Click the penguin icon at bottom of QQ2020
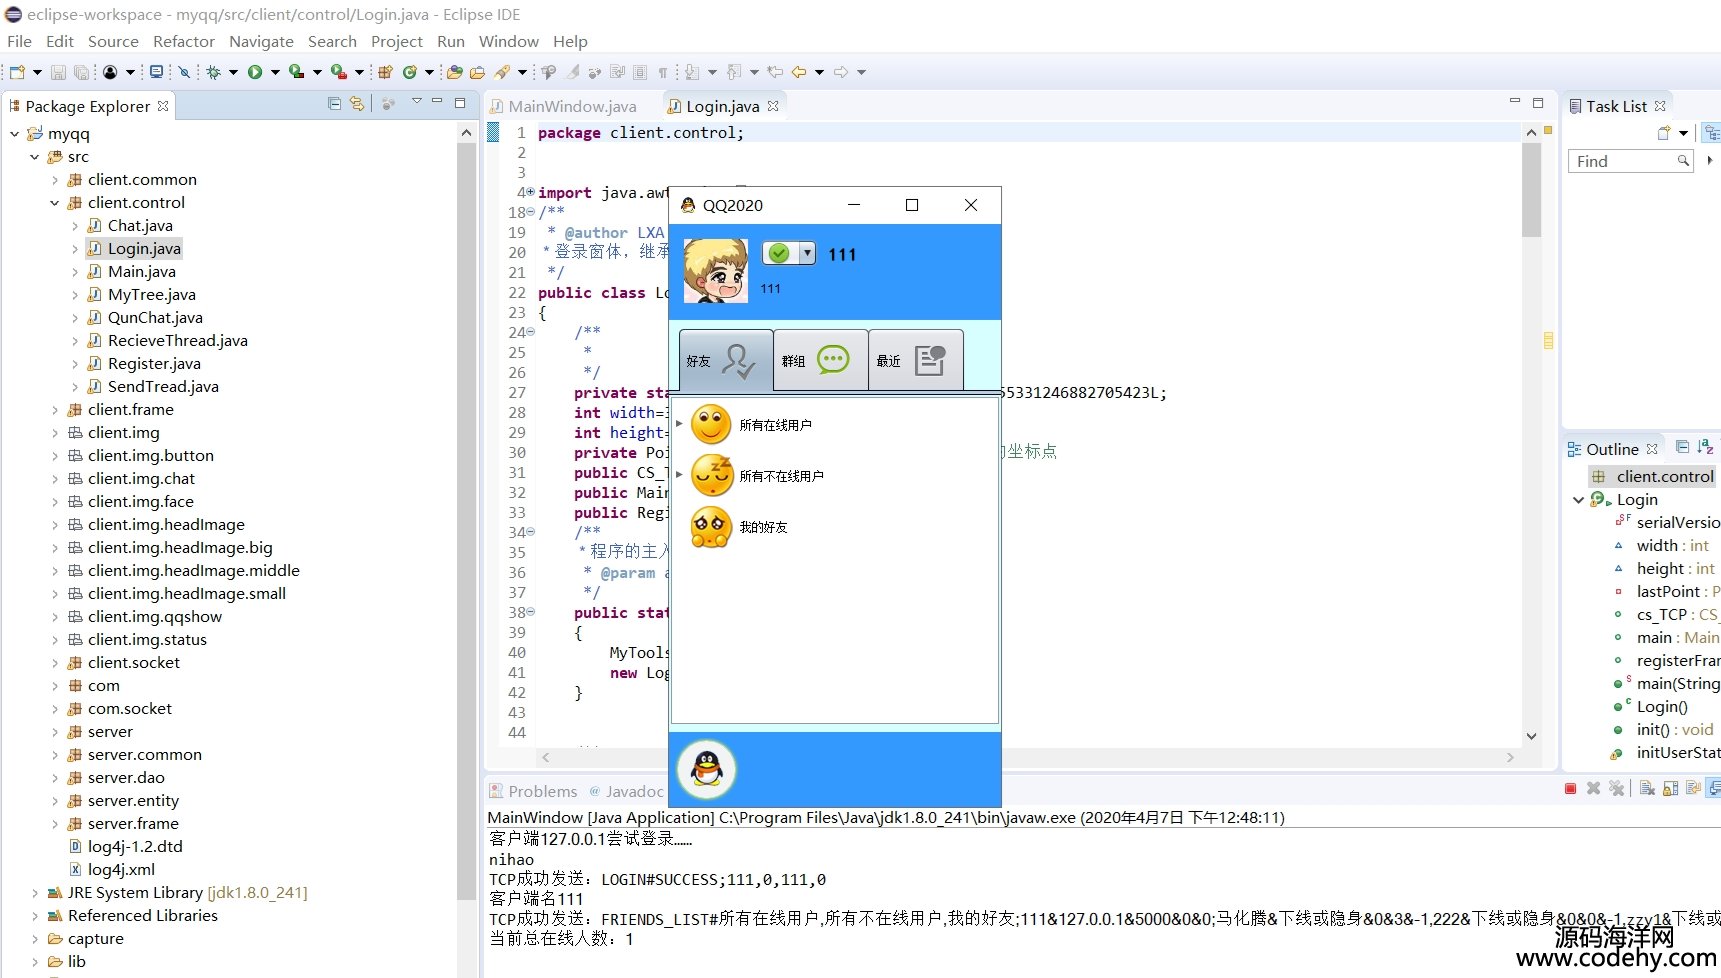 (707, 769)
